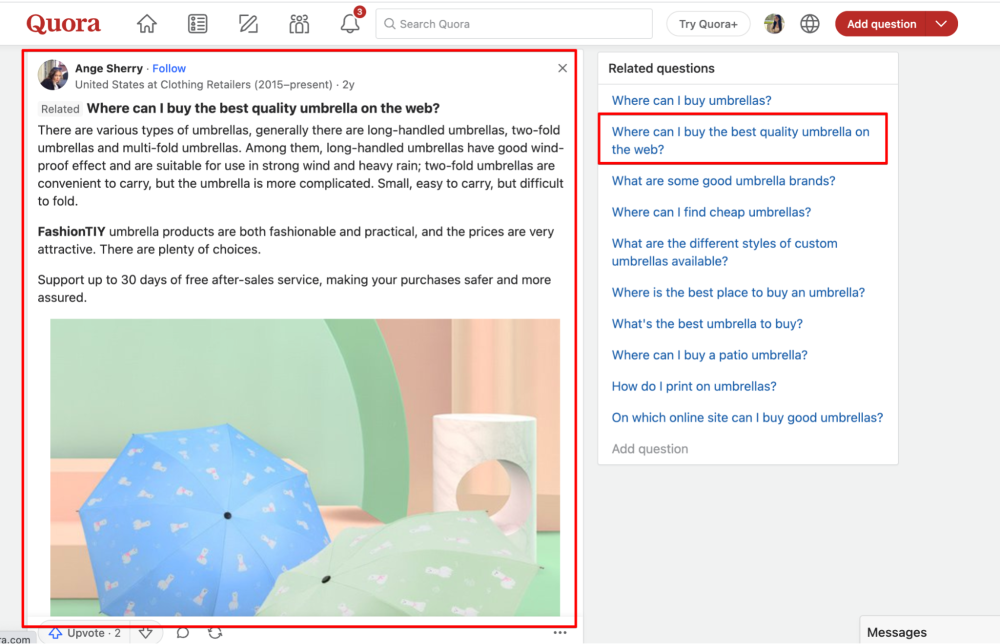Screen dimensions: 1000x644
Task: Open the Spaces people icon
Action: pos(299,24)
